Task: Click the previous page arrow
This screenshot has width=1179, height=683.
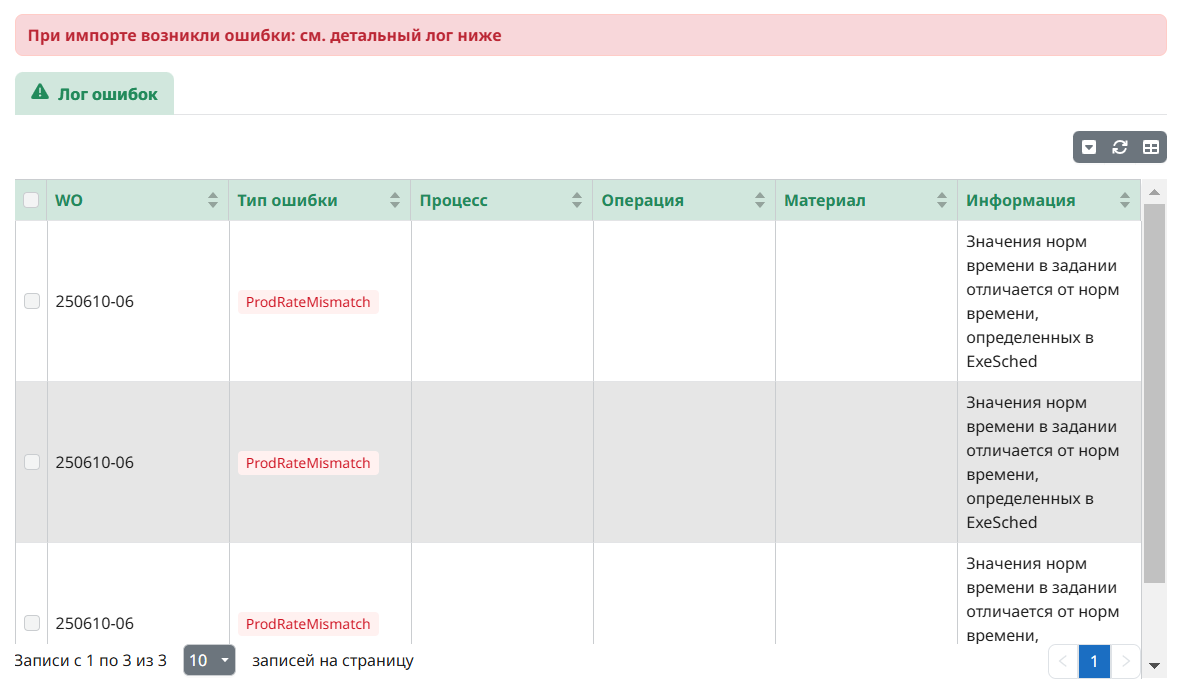Action: [x=1063, y=661]
